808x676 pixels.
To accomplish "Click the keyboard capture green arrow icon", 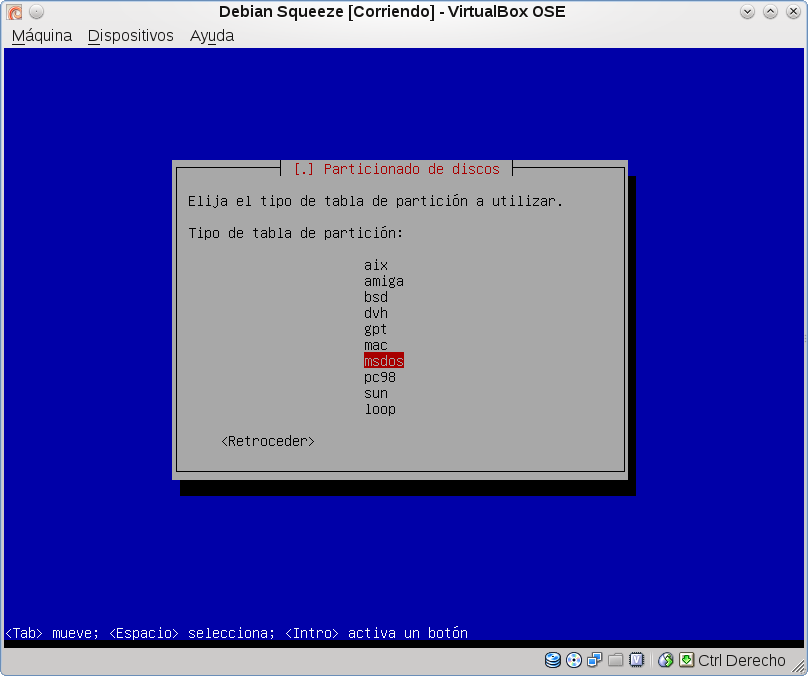I will (686, 660).
